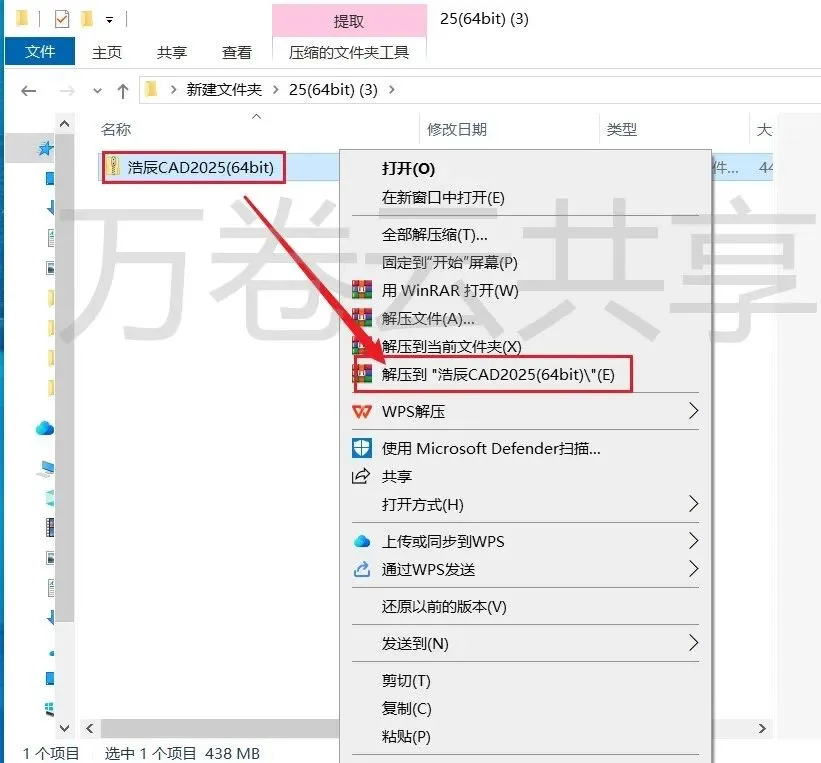Click the folder icon in address bar
The height and width of the screenshot is (763, 821).
coord(152,90)
